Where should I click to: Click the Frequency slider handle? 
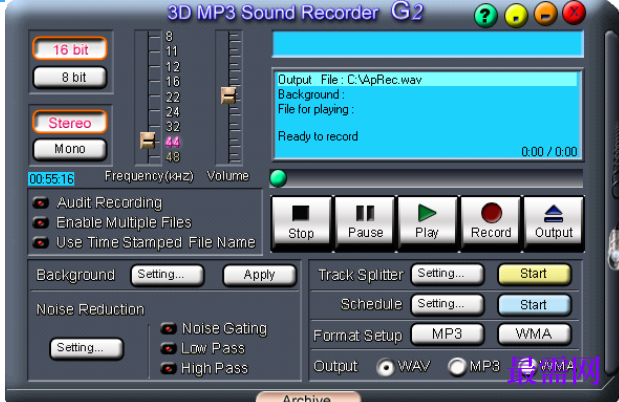(148, 141)
